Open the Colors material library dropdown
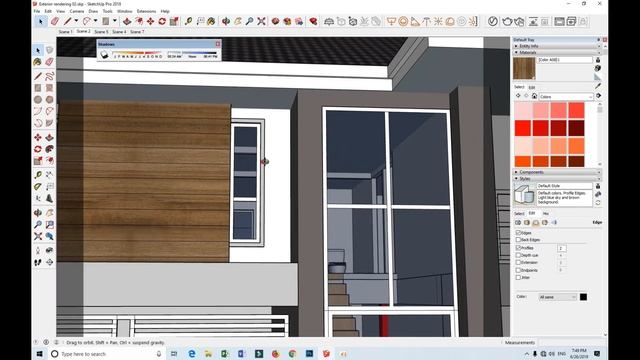Viewport: 640px width, 360px height. [566, 97]
